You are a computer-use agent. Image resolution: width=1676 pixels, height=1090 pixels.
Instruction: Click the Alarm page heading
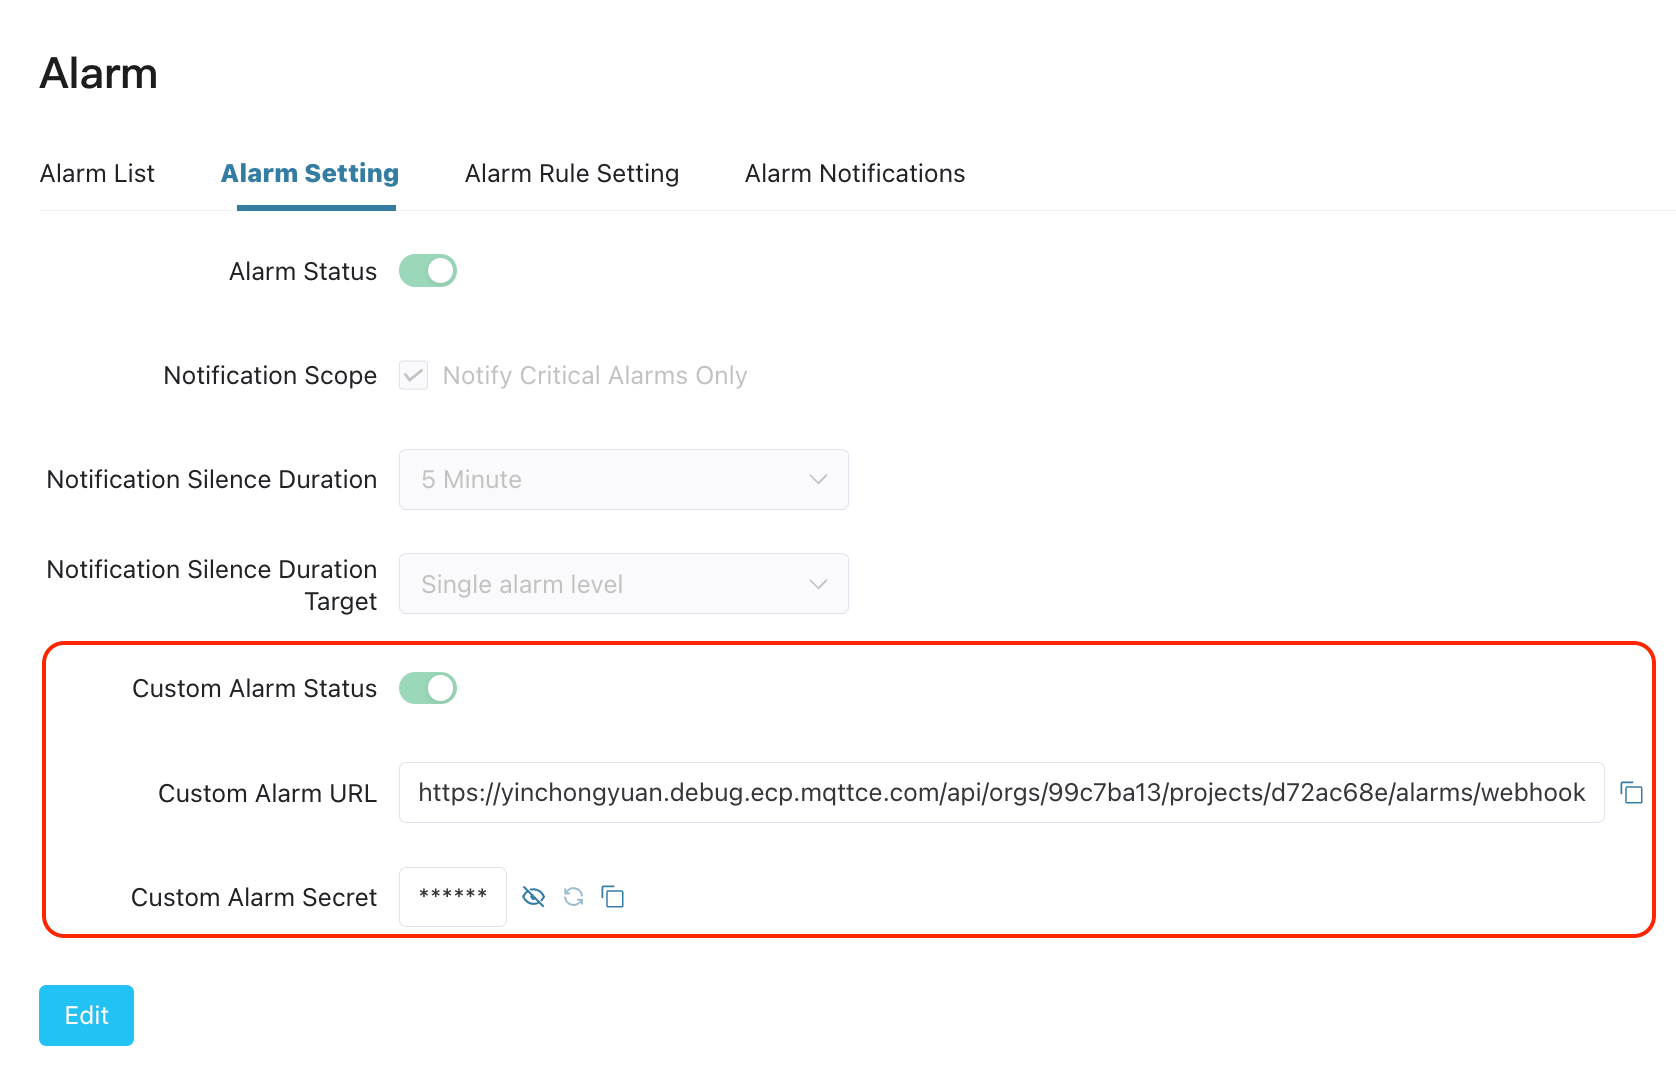point(99,74)
